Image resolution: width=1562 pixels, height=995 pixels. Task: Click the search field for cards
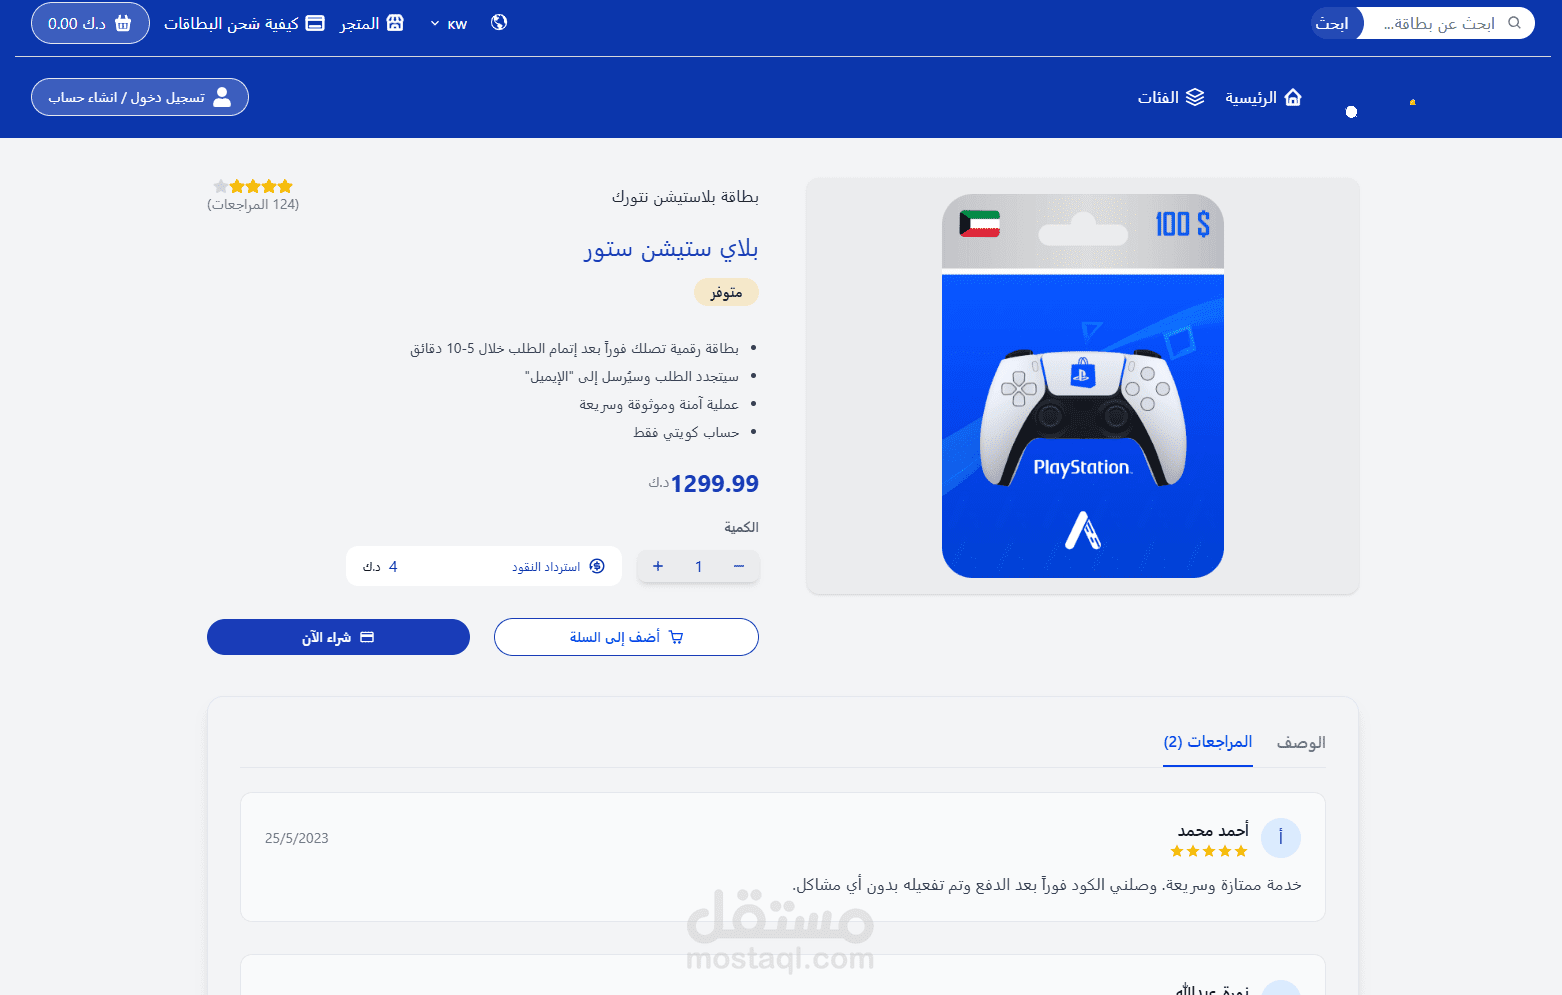tap(1448, 23)
